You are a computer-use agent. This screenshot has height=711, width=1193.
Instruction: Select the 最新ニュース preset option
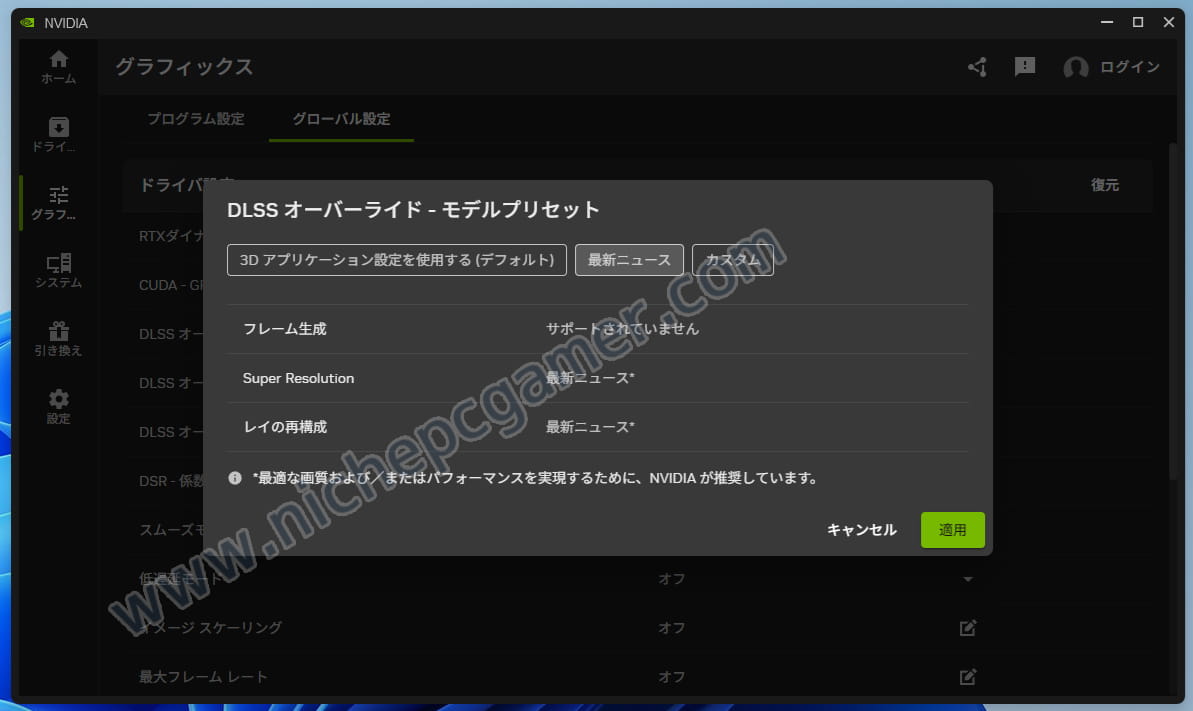[x=629, y=260]
